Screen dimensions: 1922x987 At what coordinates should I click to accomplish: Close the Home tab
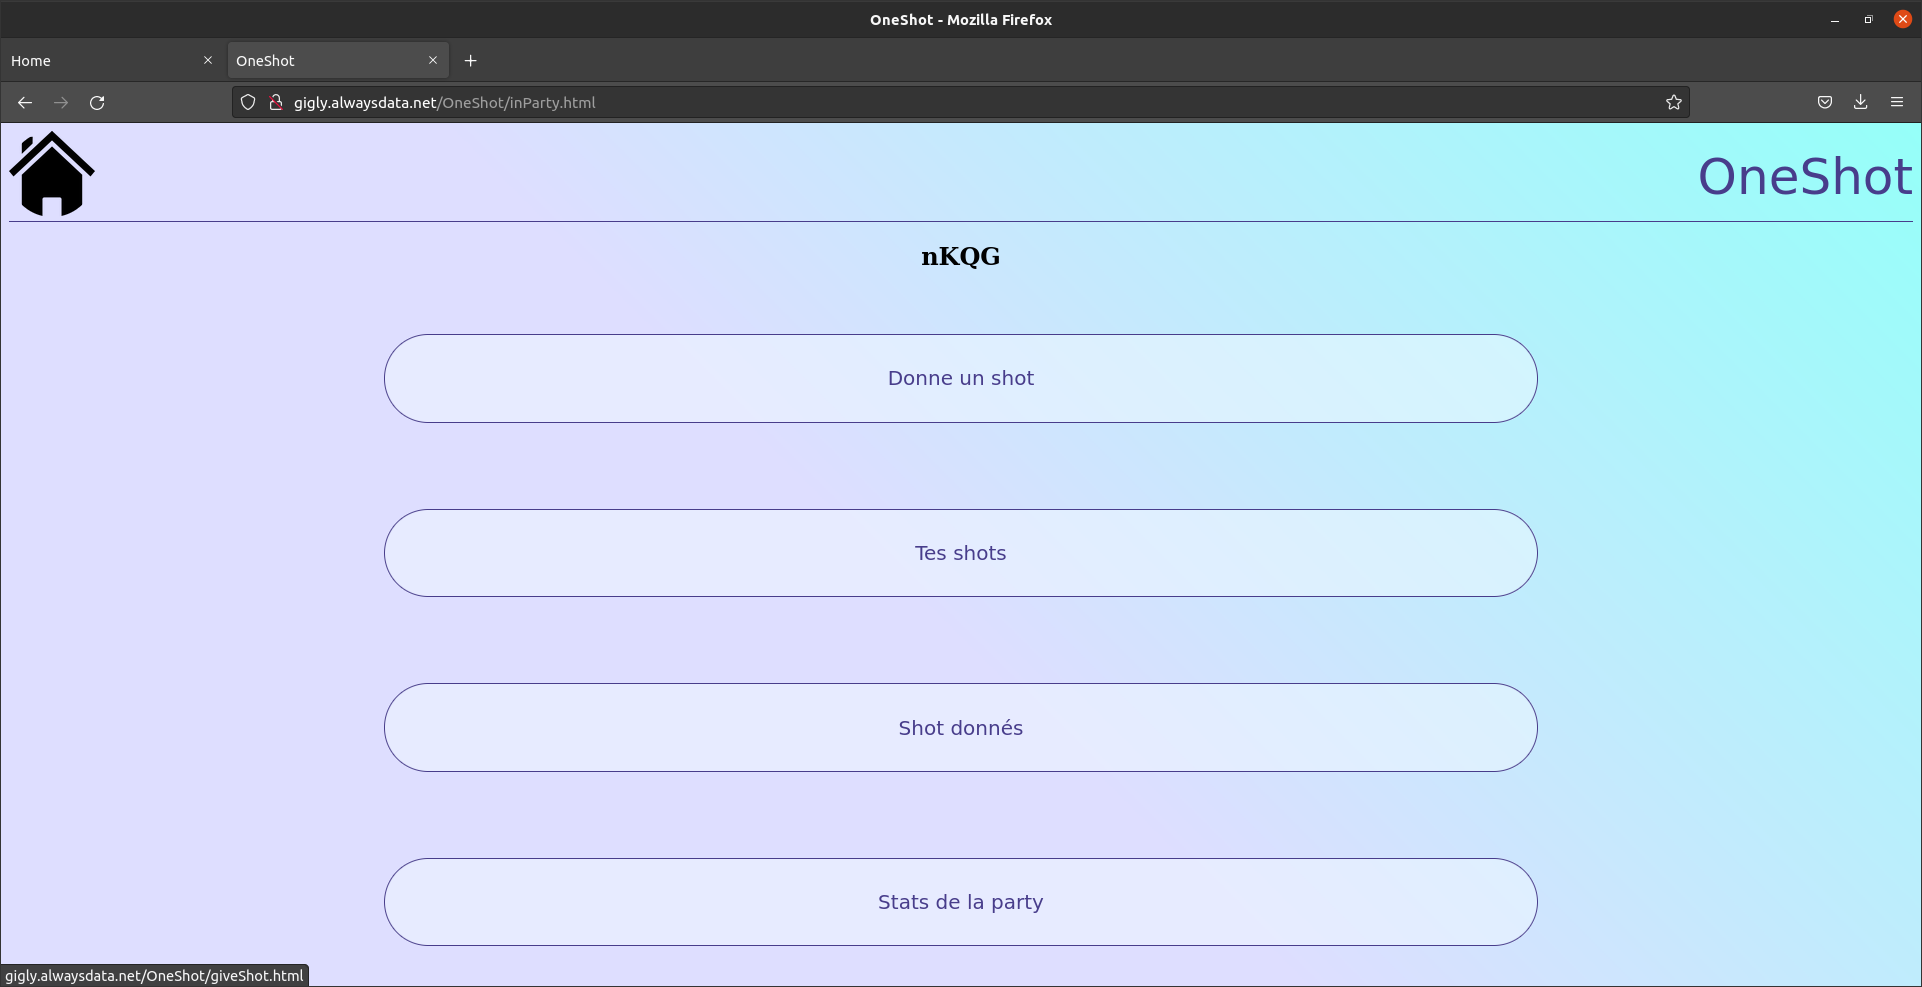207,60
